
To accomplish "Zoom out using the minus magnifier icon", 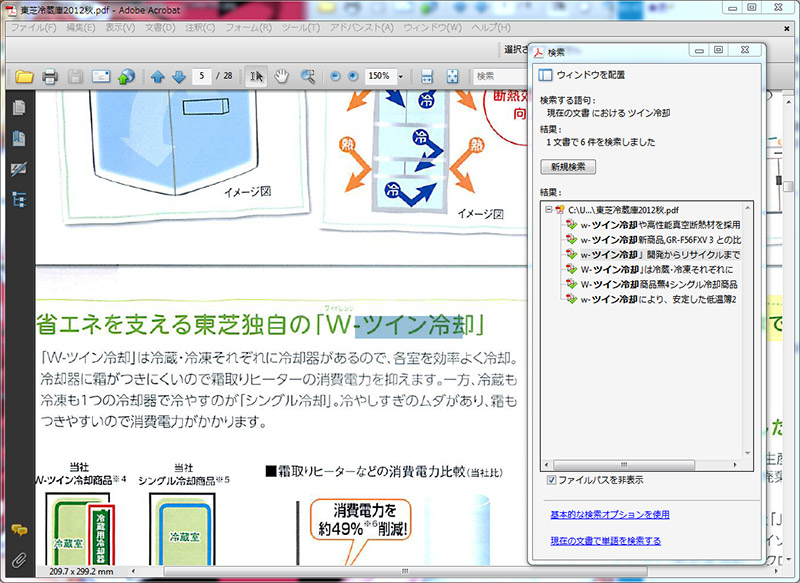I will tap(336, 75).
